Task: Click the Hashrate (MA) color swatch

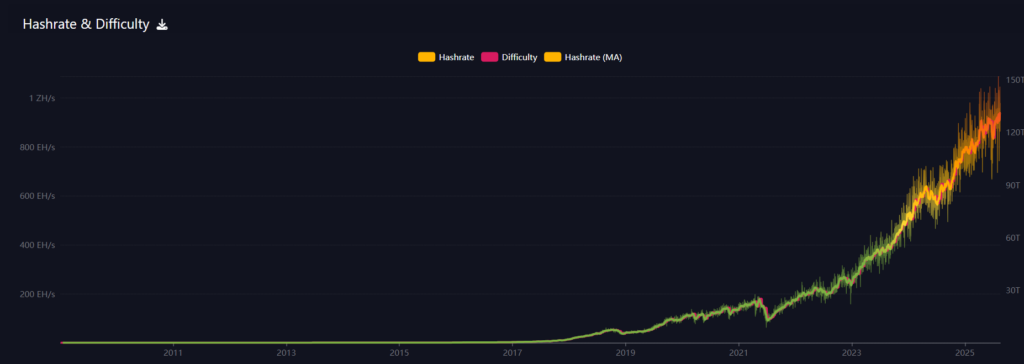Action: [x=553, y=58]
